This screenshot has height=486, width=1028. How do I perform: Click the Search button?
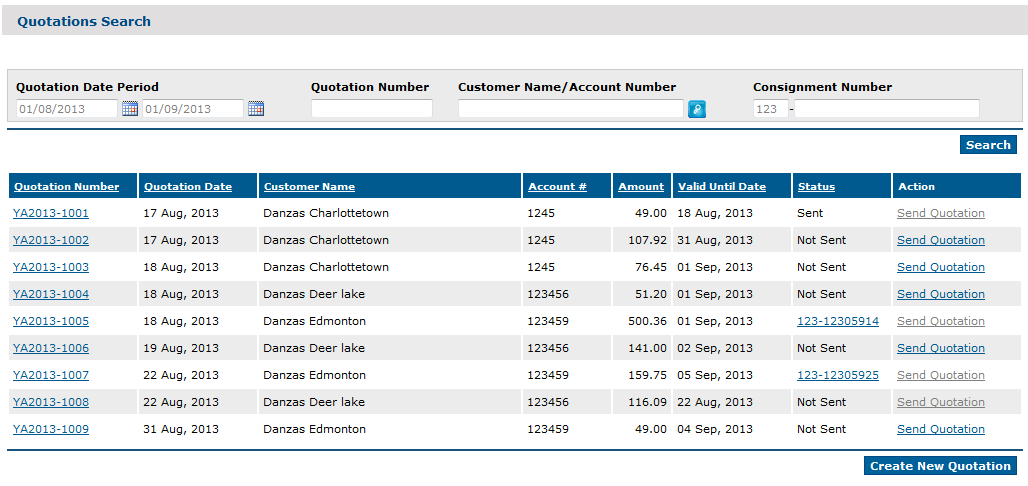988,145
